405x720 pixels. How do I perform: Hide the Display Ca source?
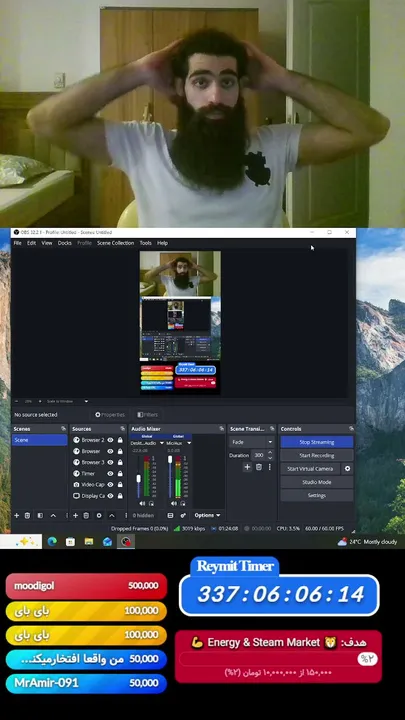pos(110,496)
